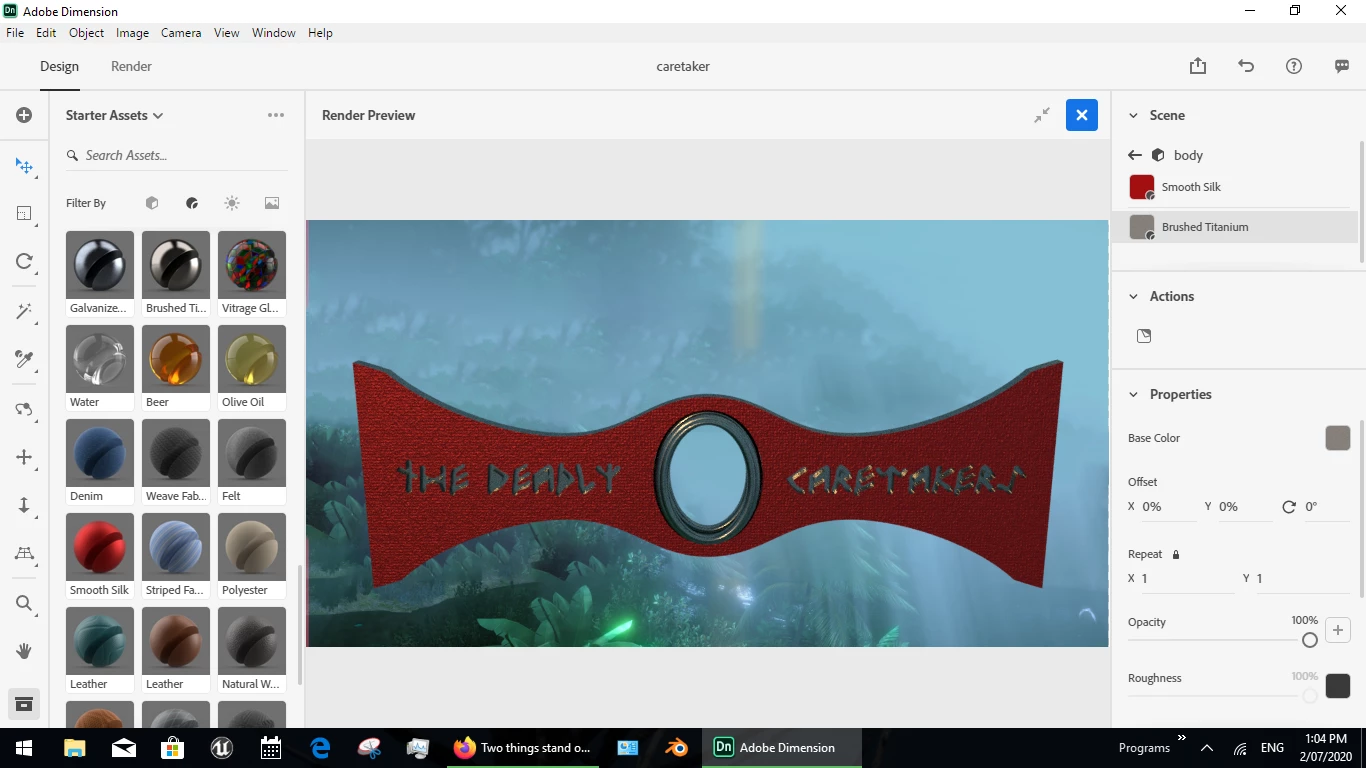Image resolution: width=1366 pixels, height=768 pixels.
Task: Activate the Horizon tool
Action: pyautogui.click(x=24, y=553)
